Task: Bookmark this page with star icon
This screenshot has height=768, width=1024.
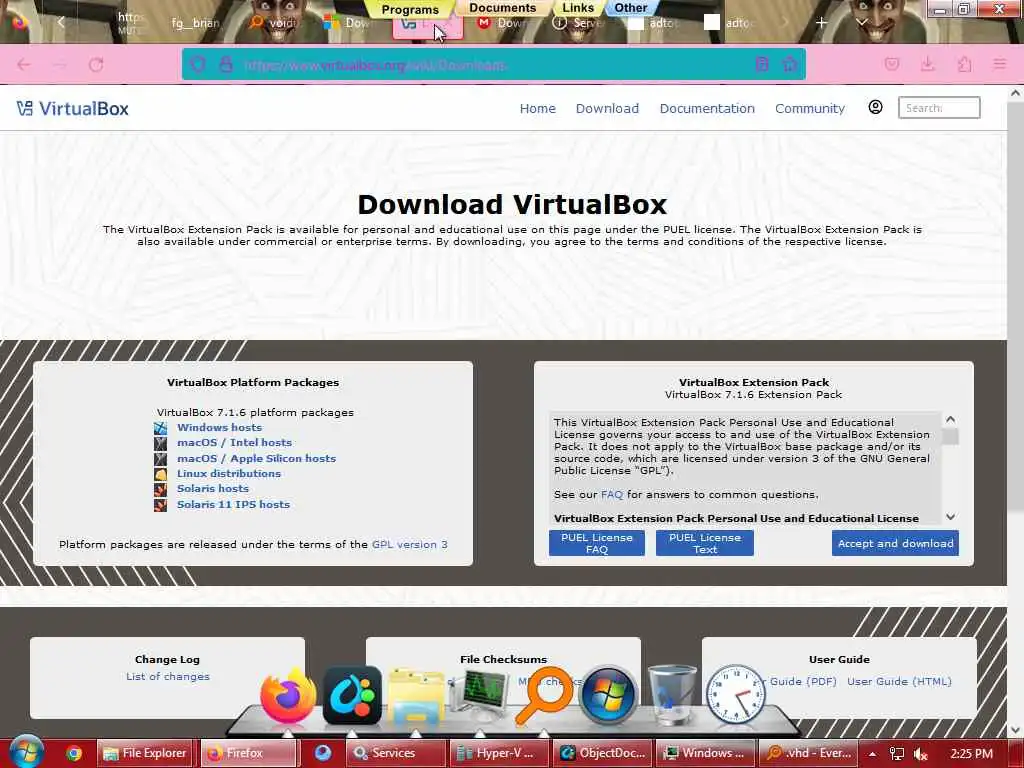Action: [x=790, y=64]
